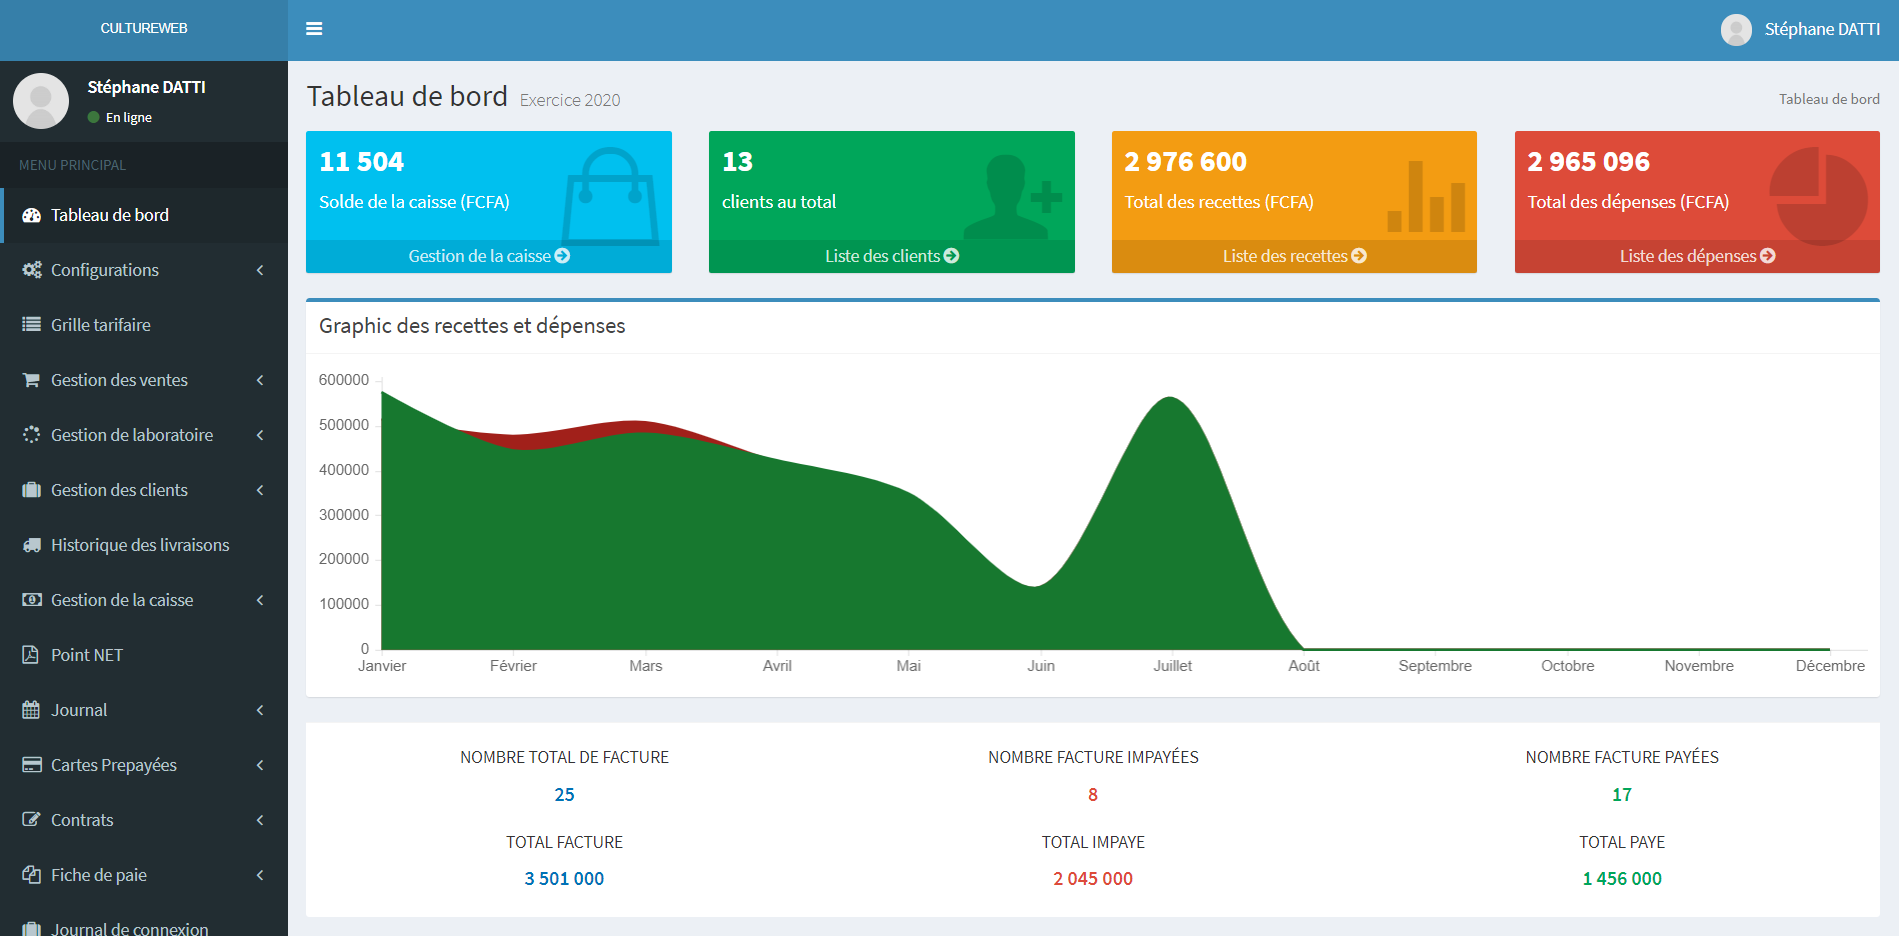Click the gears icon next to Configurations
The width and height of the screenshot is (1899, 936).
[32, 270]
